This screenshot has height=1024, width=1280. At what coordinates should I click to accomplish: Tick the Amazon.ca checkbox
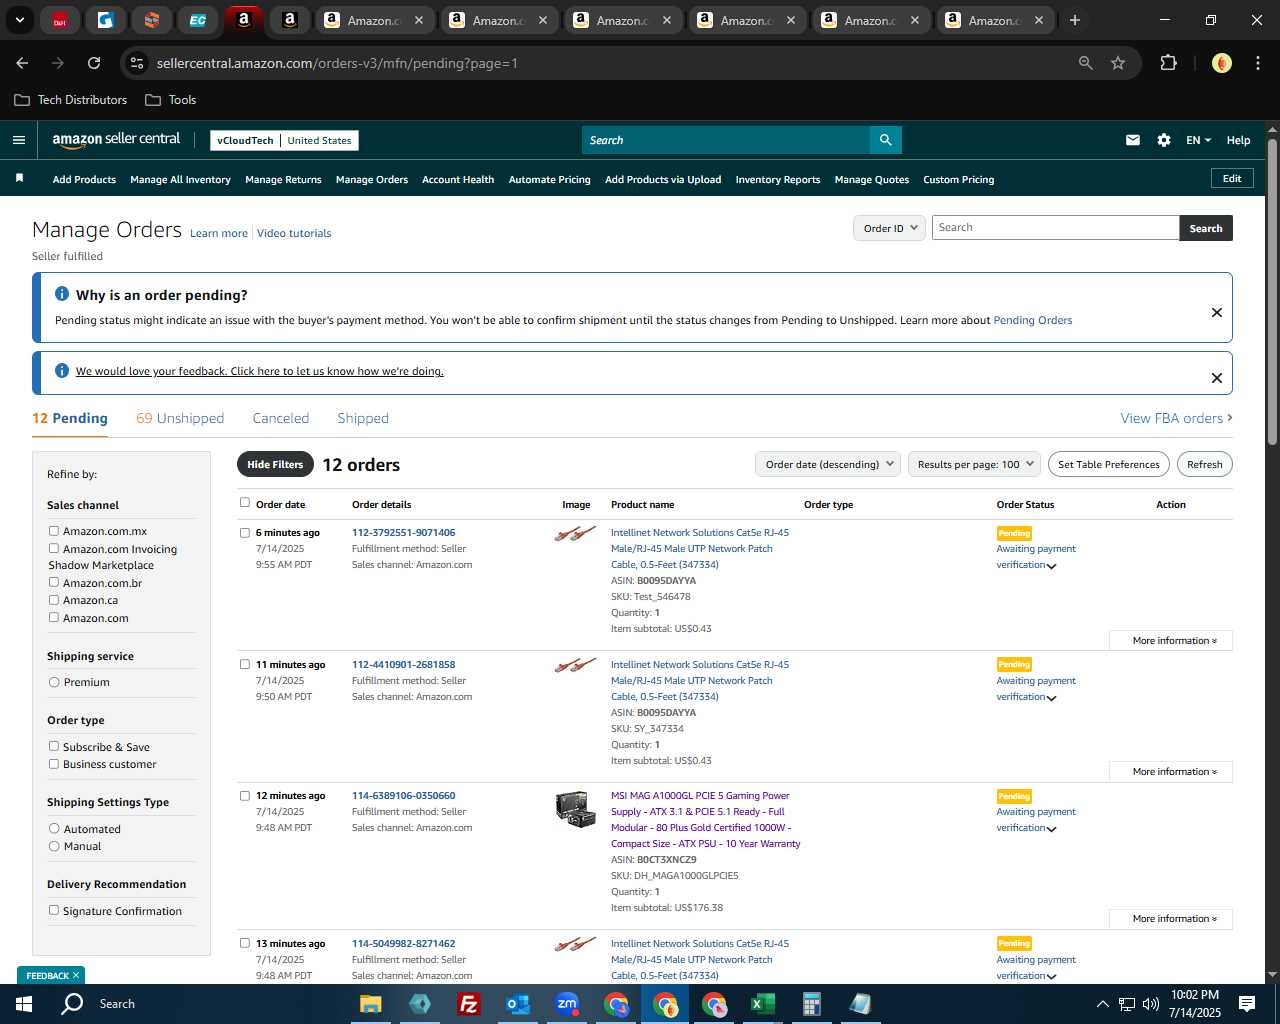tap(54, 600)
